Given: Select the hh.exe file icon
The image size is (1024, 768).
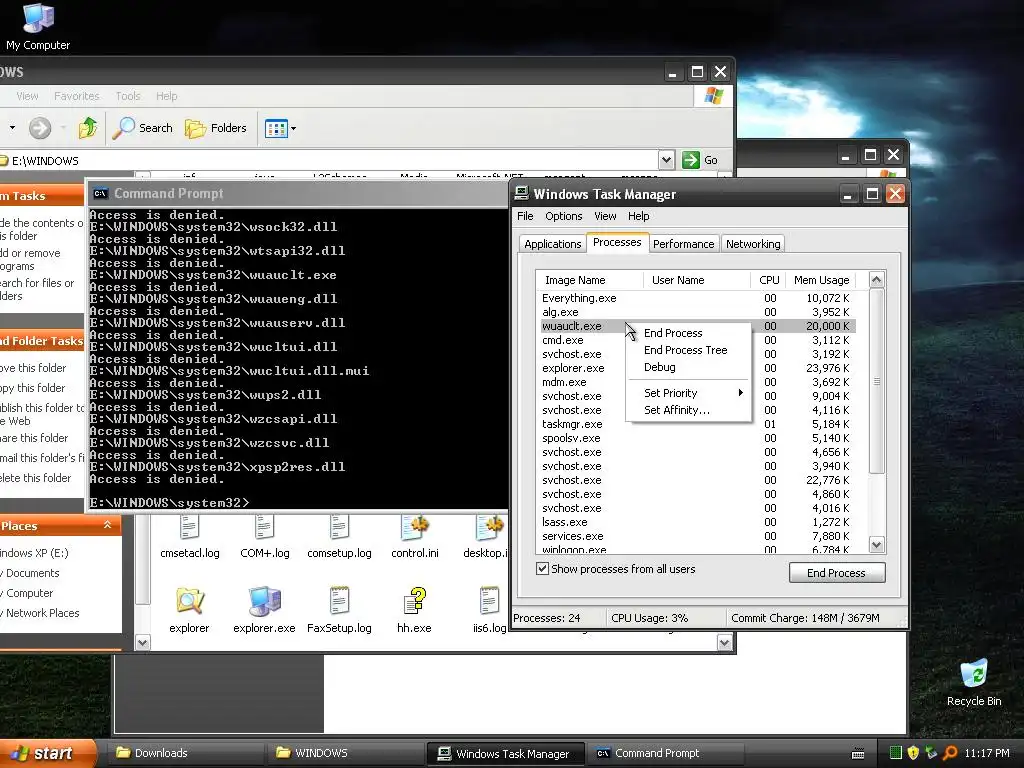Looking at the screenshot, I should 414,610.
